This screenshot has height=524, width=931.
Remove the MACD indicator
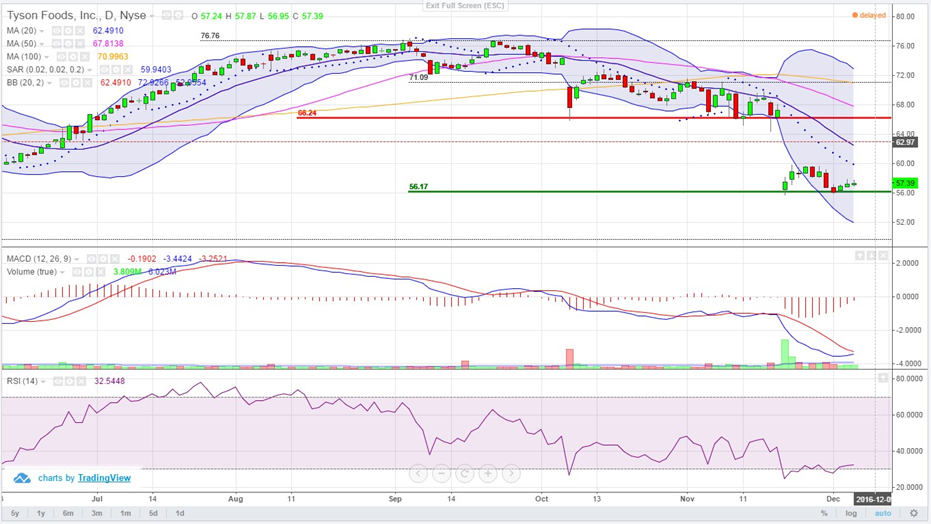click(115, 259)
